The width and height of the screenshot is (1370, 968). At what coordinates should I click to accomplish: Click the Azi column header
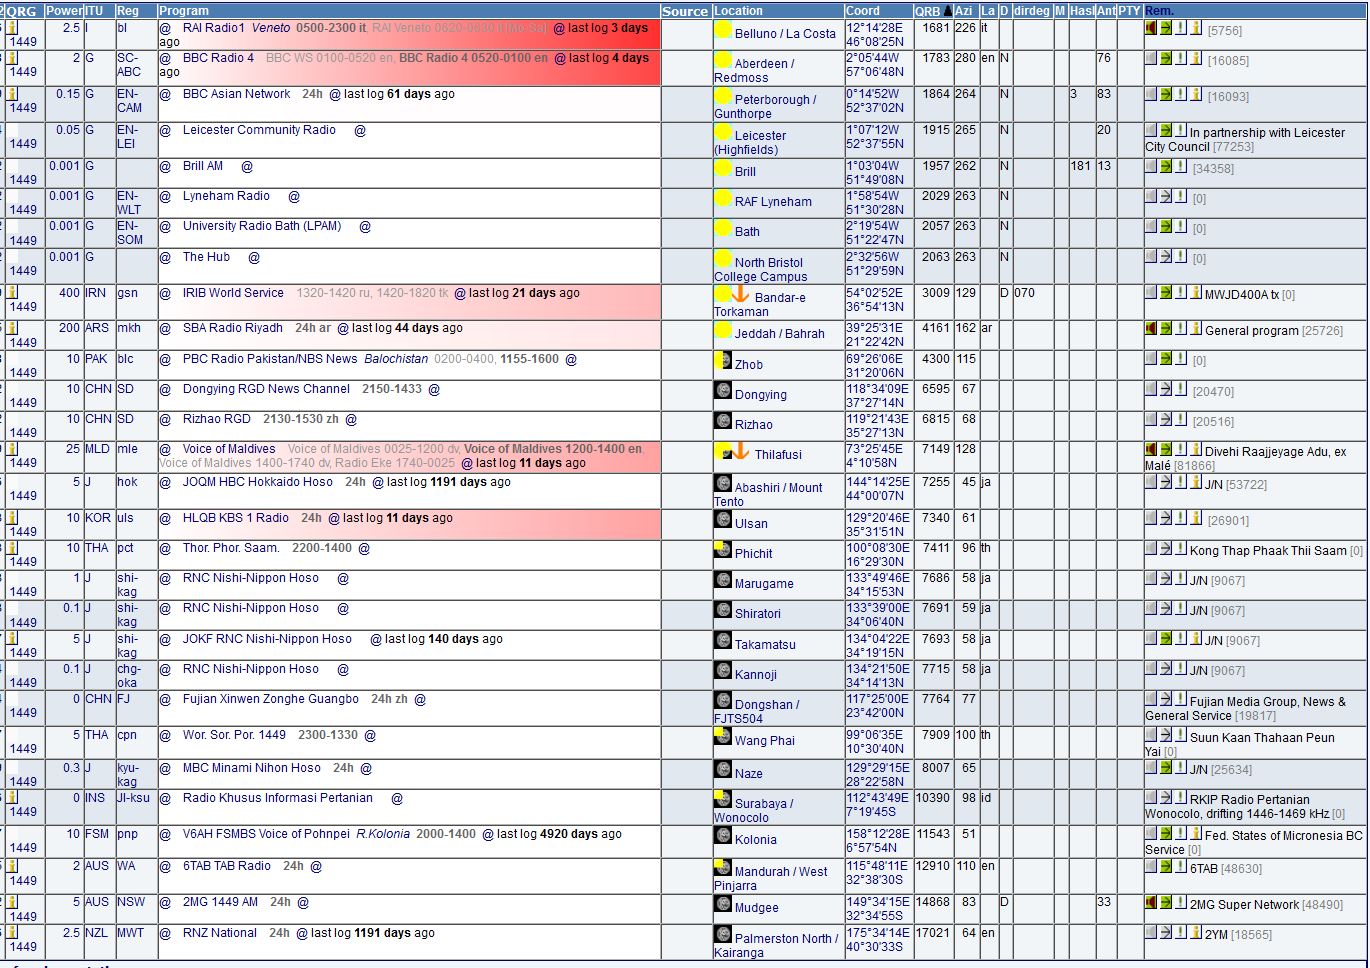[964, 11]
